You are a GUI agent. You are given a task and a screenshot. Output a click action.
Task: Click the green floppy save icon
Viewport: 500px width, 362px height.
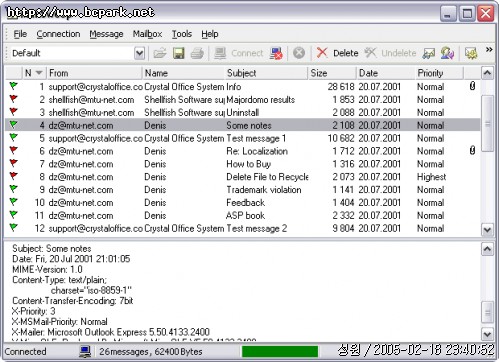coord(178,53)
